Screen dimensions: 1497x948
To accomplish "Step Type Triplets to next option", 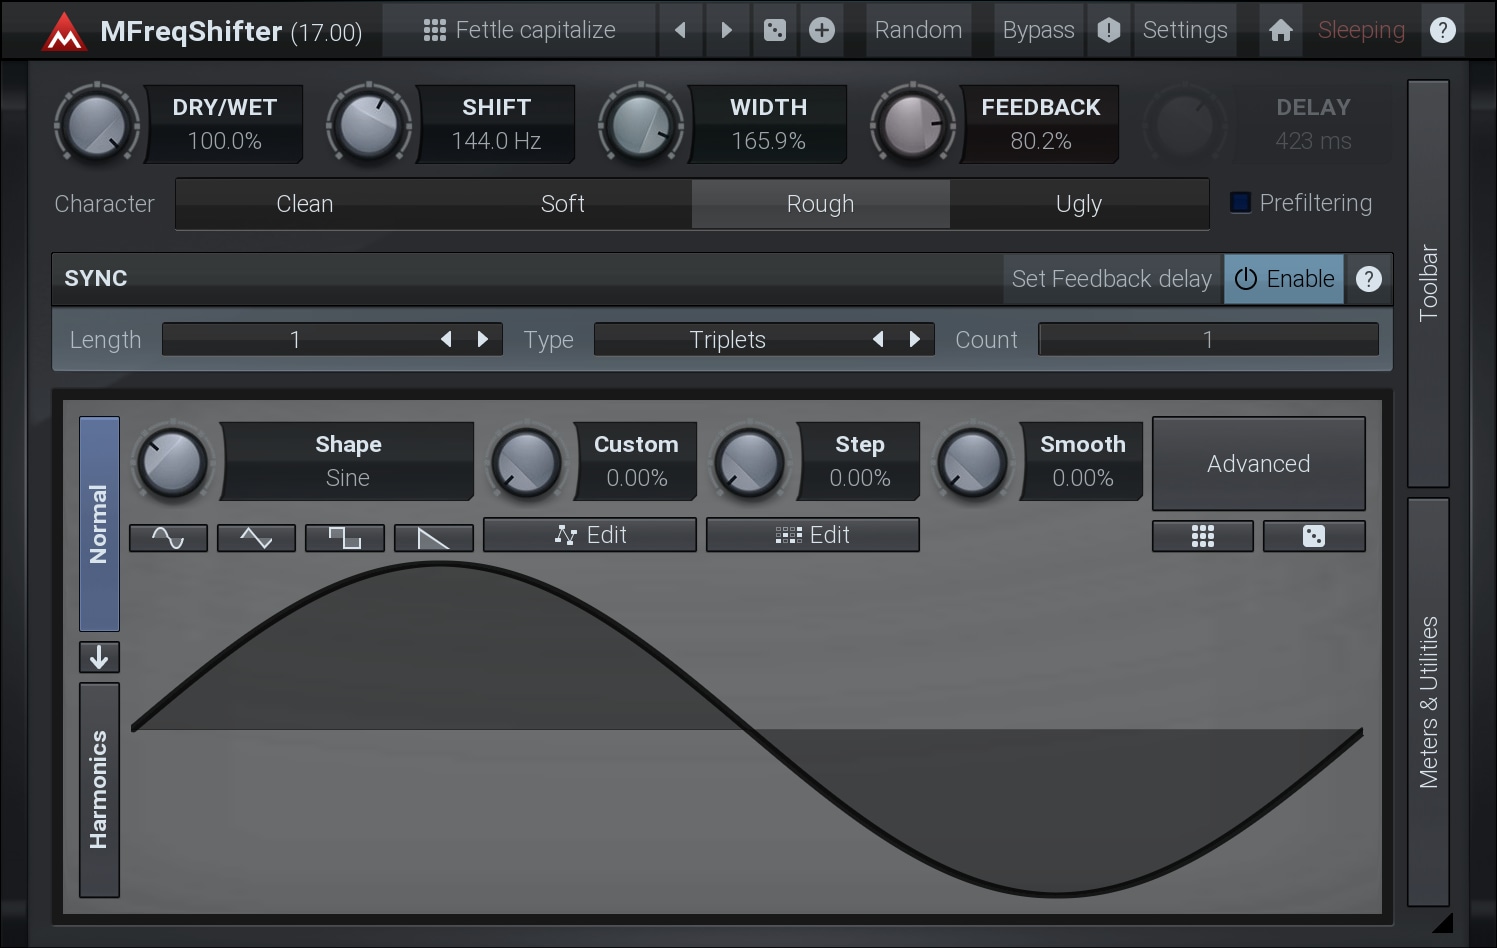I will click(x=914, y=340).
